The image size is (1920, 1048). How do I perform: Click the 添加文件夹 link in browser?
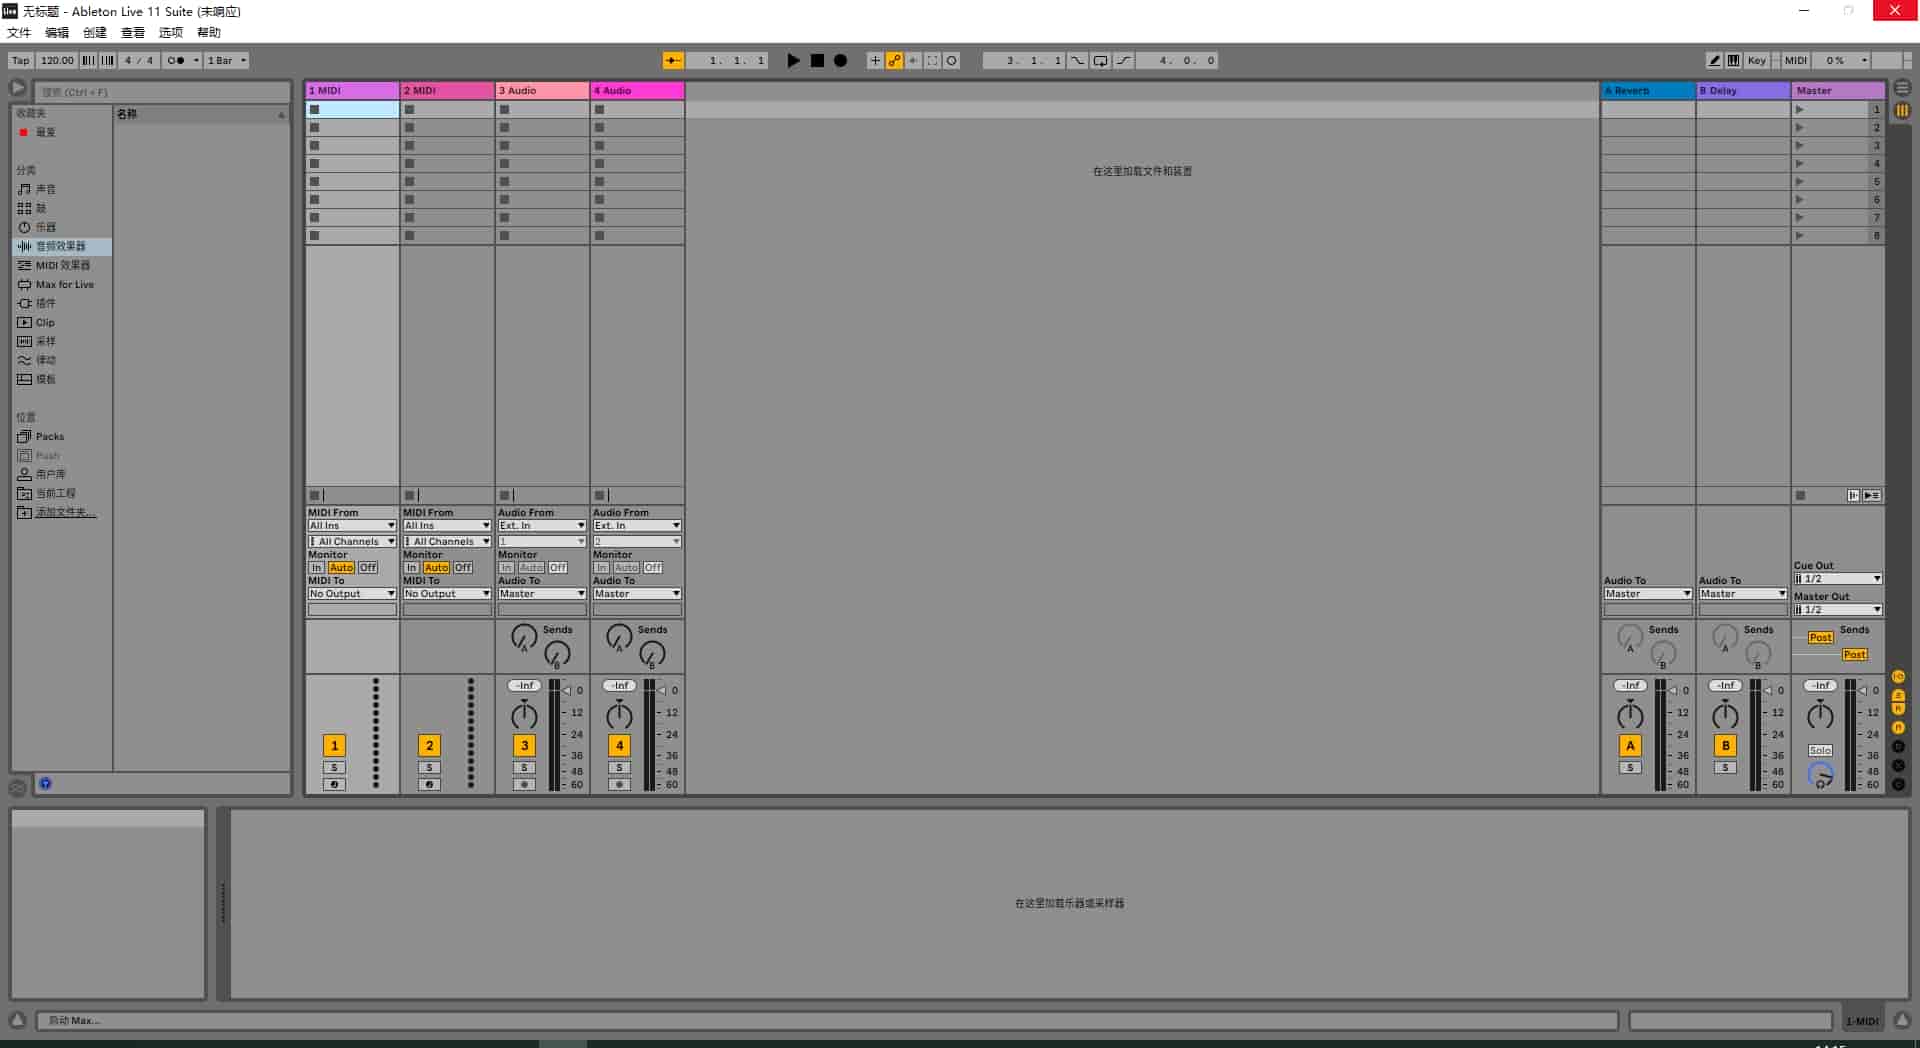click(66, 513)
